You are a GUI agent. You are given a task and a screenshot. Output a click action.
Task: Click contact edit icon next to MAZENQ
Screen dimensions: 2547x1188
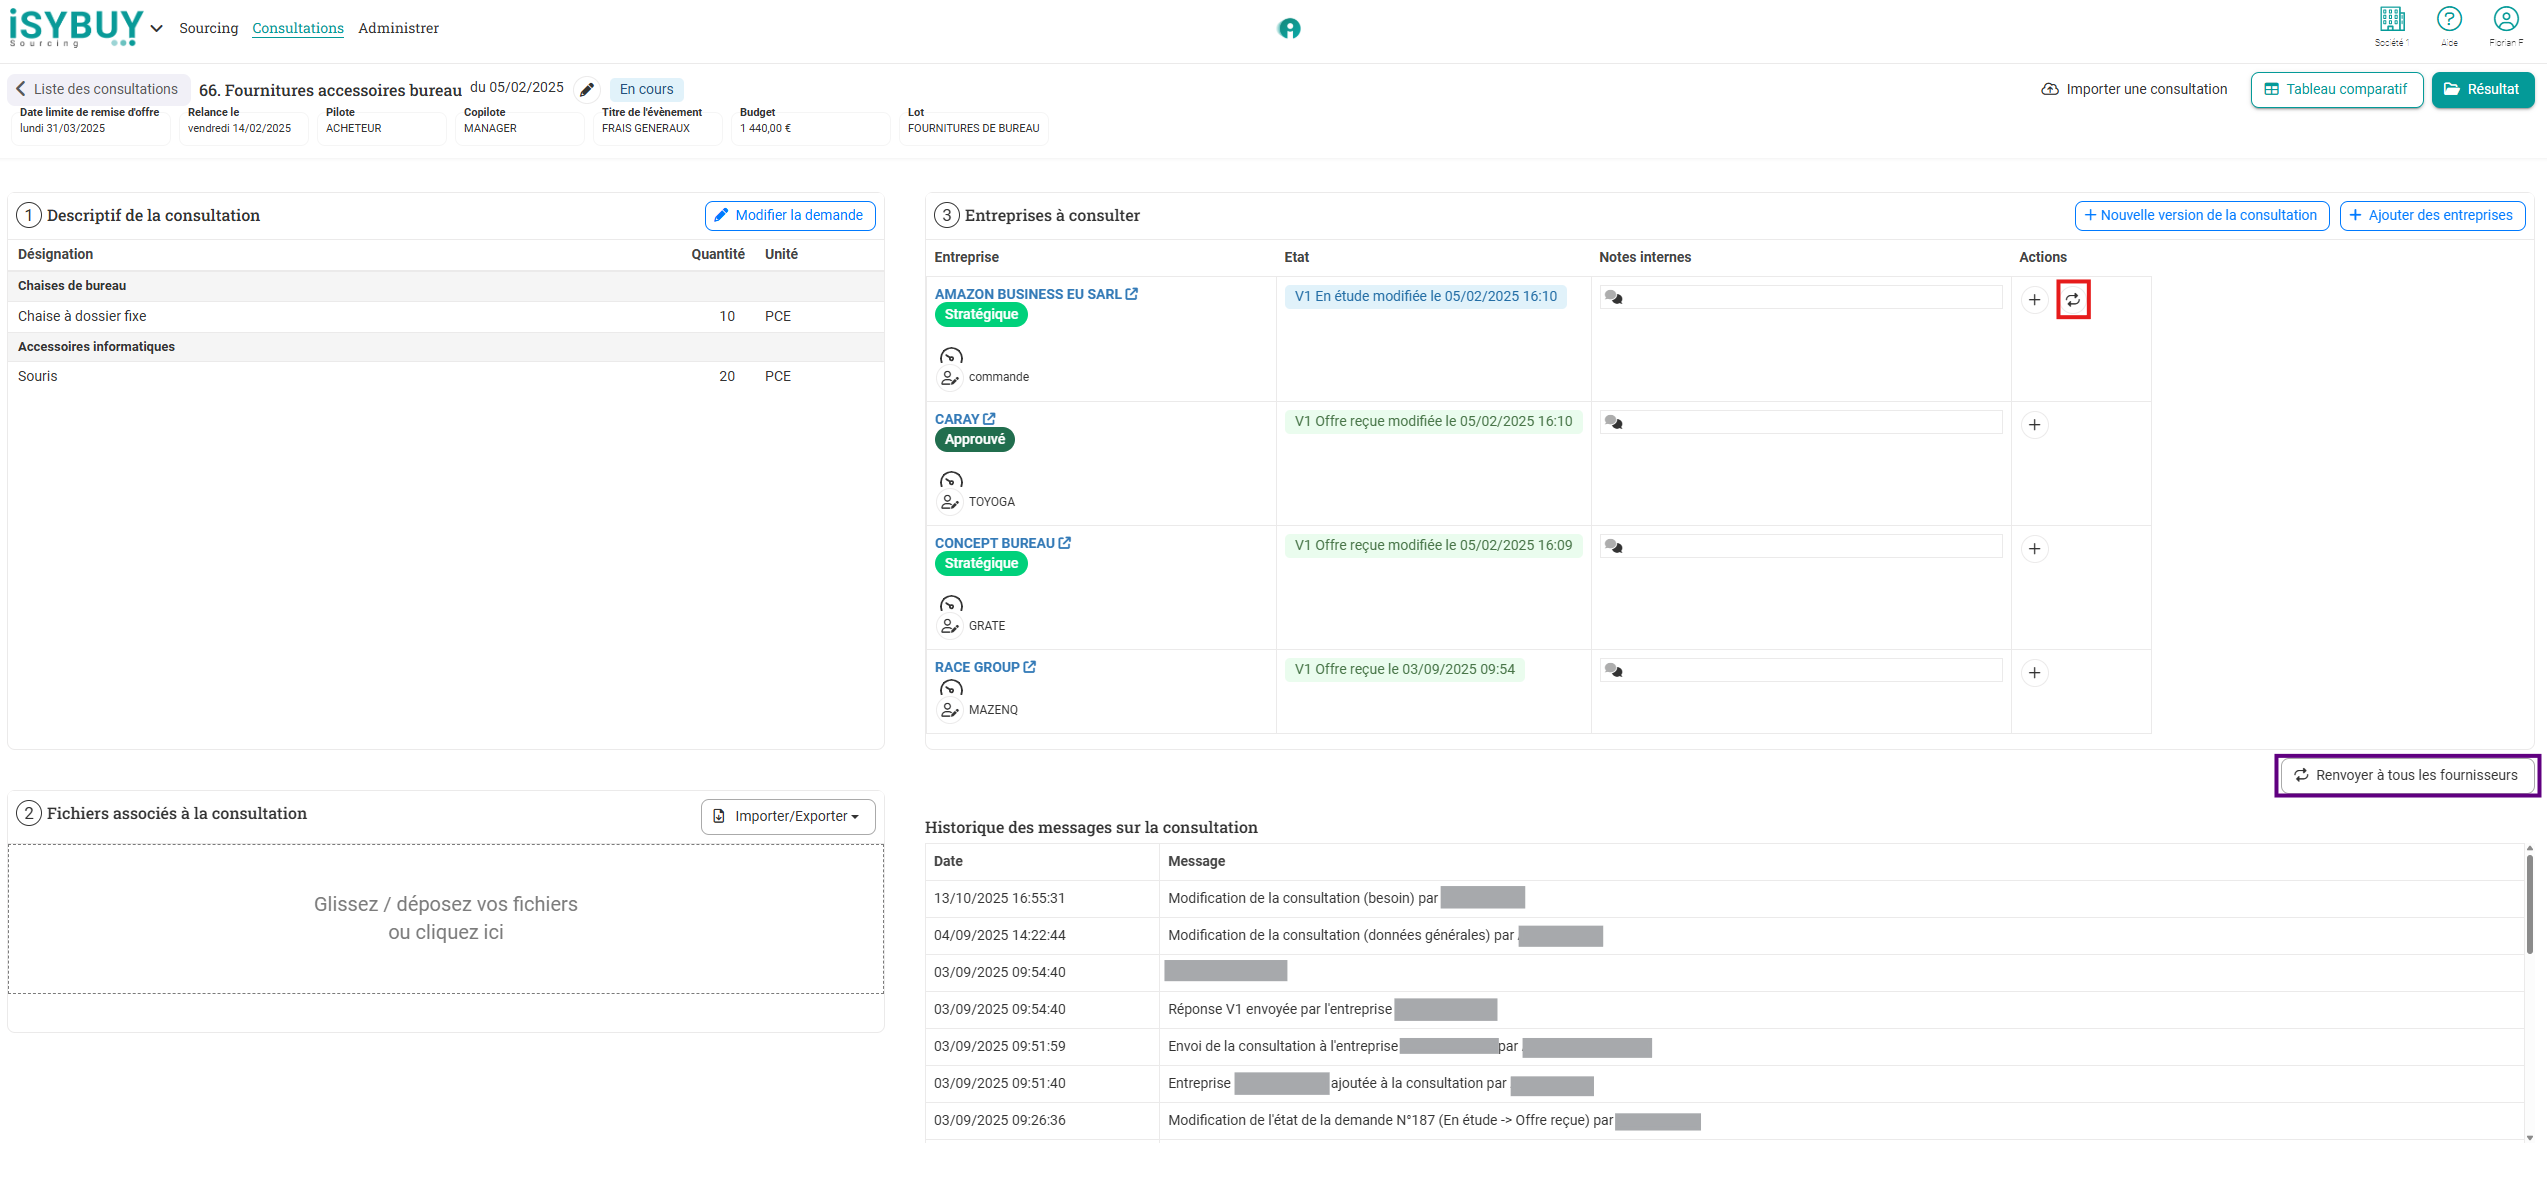950,710
